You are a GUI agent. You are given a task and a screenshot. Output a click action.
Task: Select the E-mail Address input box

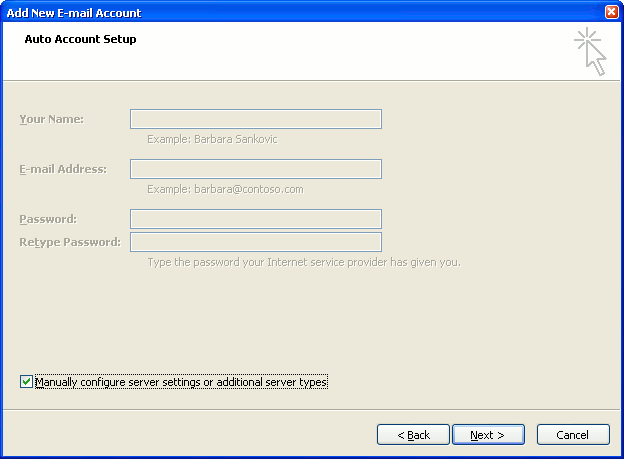click(255, 169)
